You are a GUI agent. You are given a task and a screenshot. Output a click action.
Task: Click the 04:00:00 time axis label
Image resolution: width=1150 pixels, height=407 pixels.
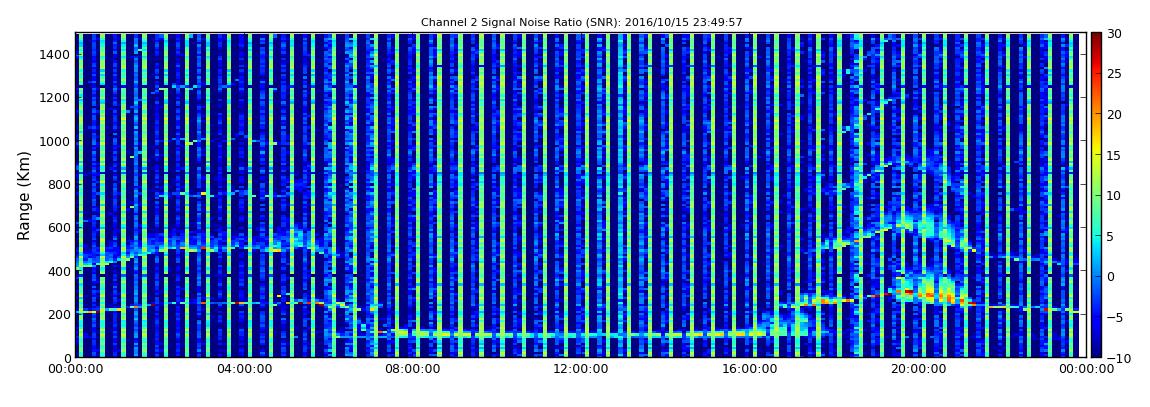244,369
